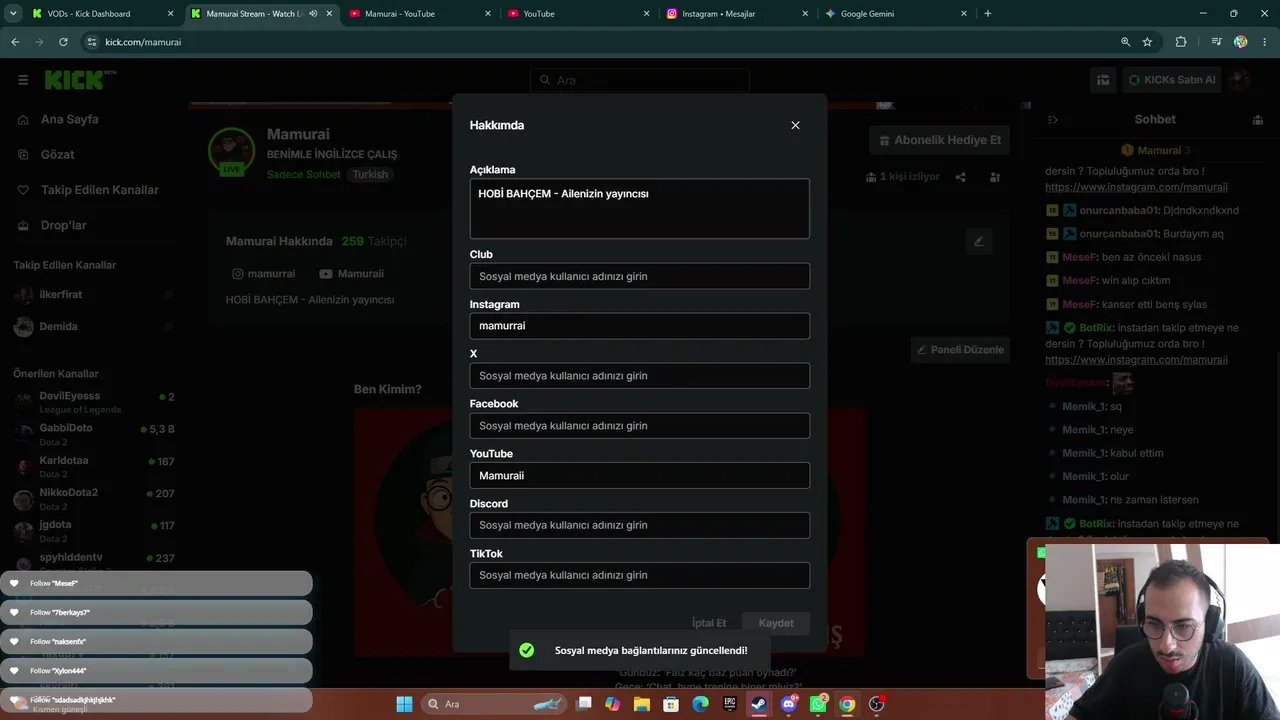
Task: Open NikkoDota2 recommended channel
Action: coord(94,498)
